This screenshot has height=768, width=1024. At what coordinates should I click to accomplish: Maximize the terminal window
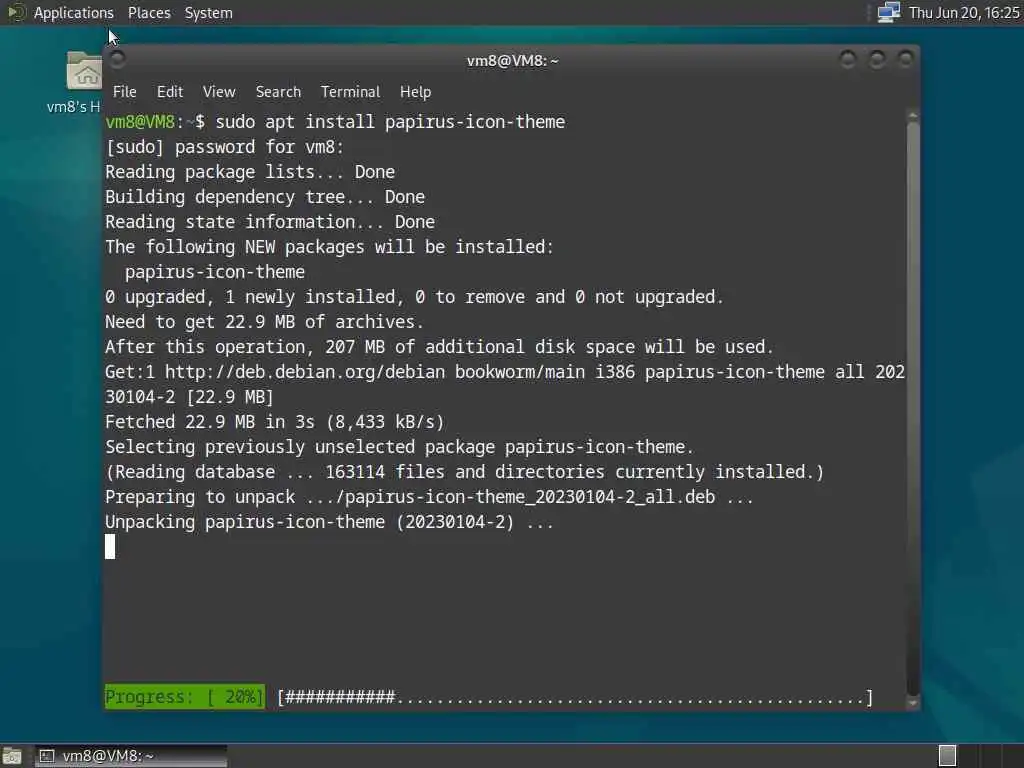tap(877, 60)
